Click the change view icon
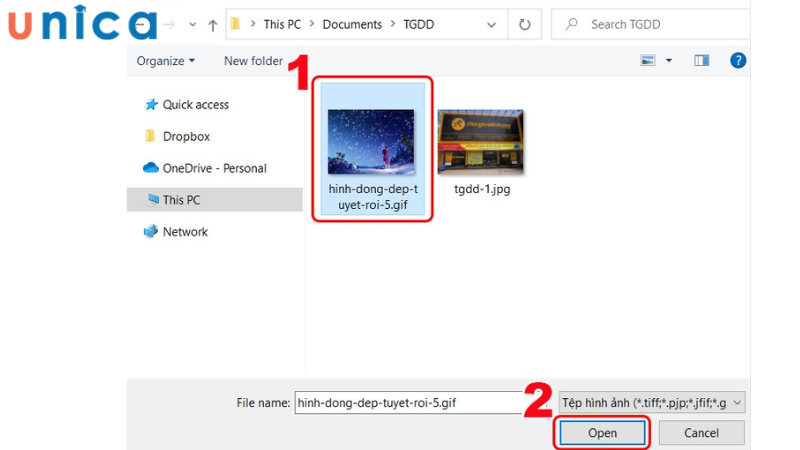This screenshot has height=450, width=800. [x=648, y=61]
